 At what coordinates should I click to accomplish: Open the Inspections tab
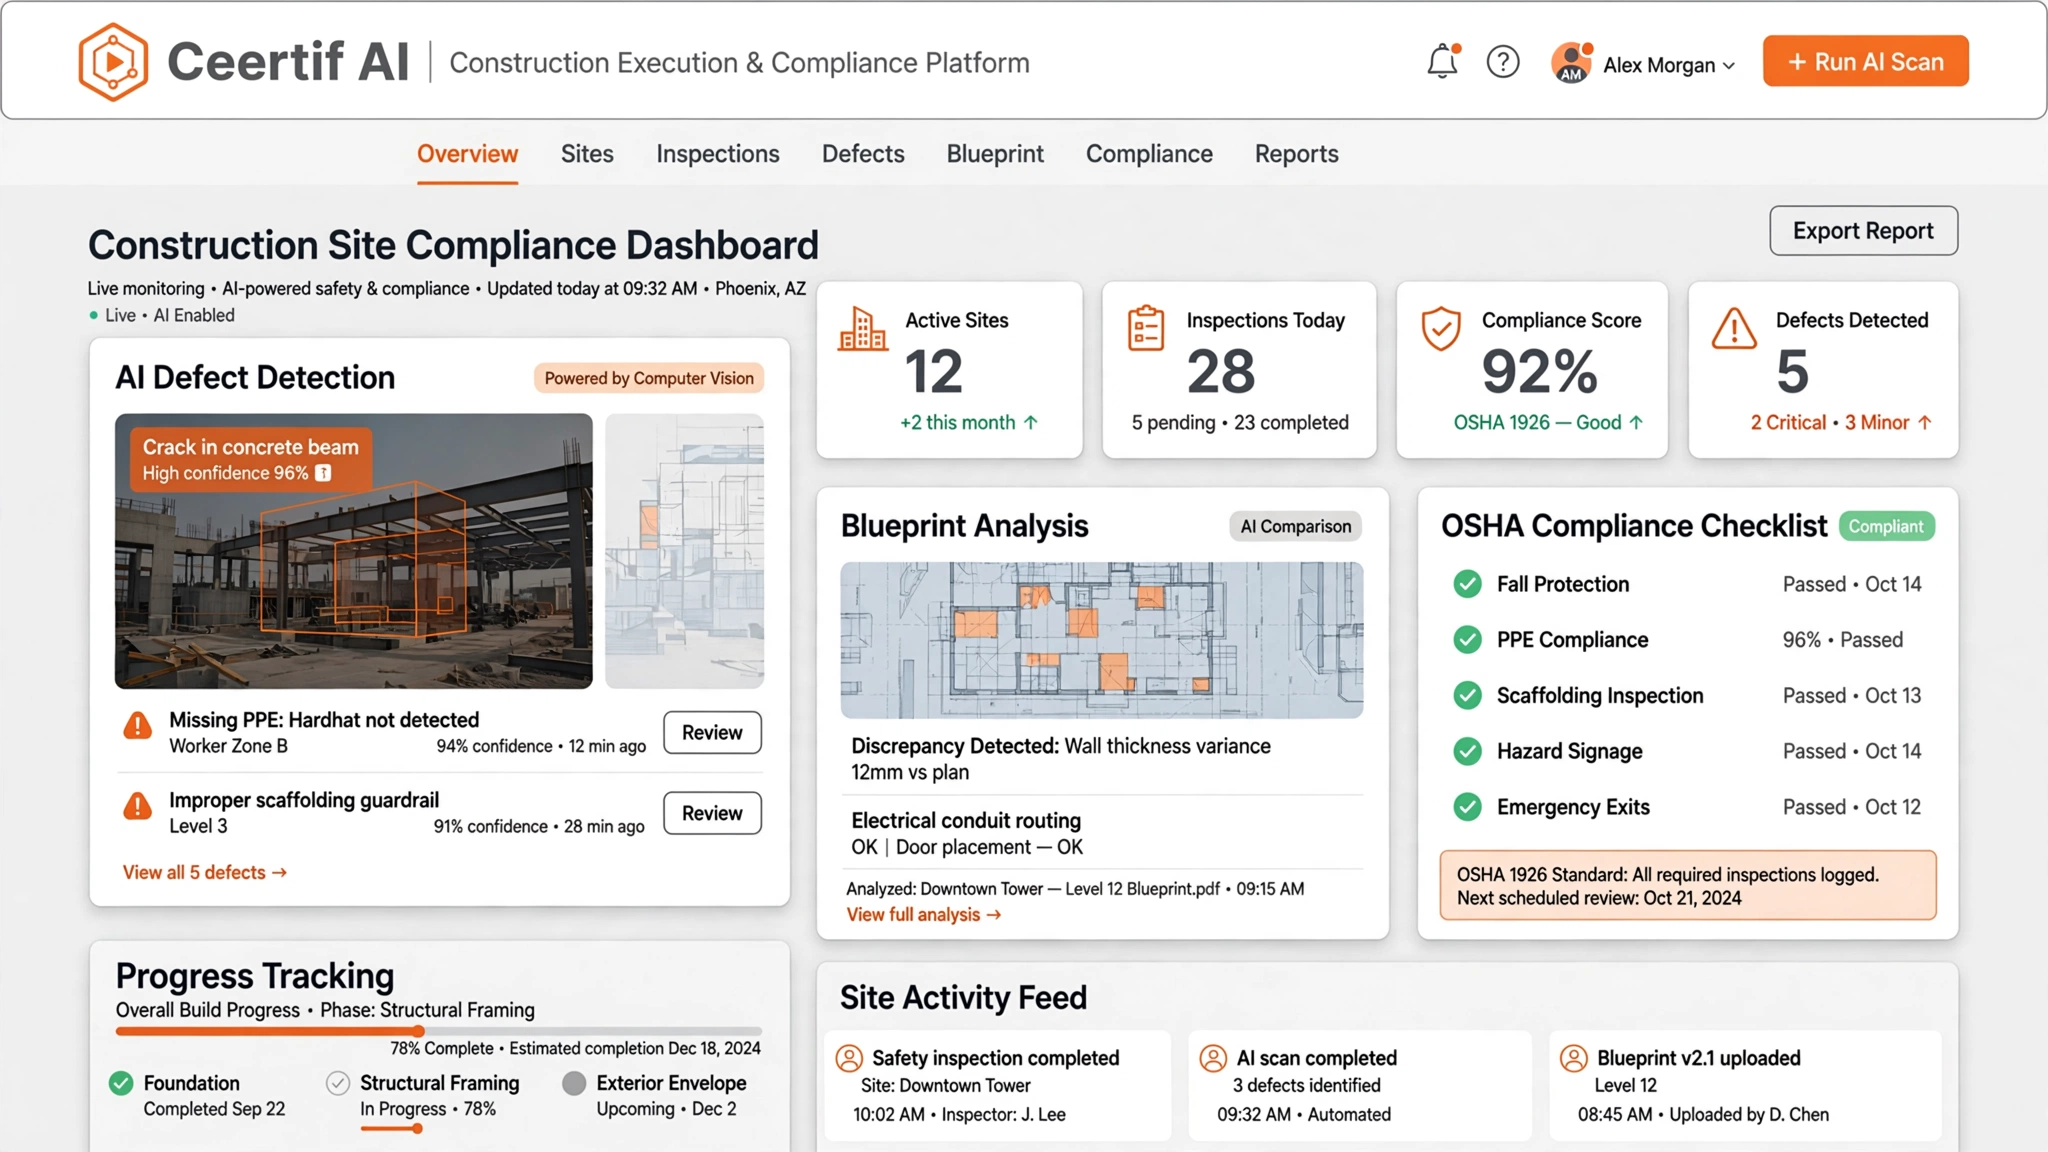718,154
